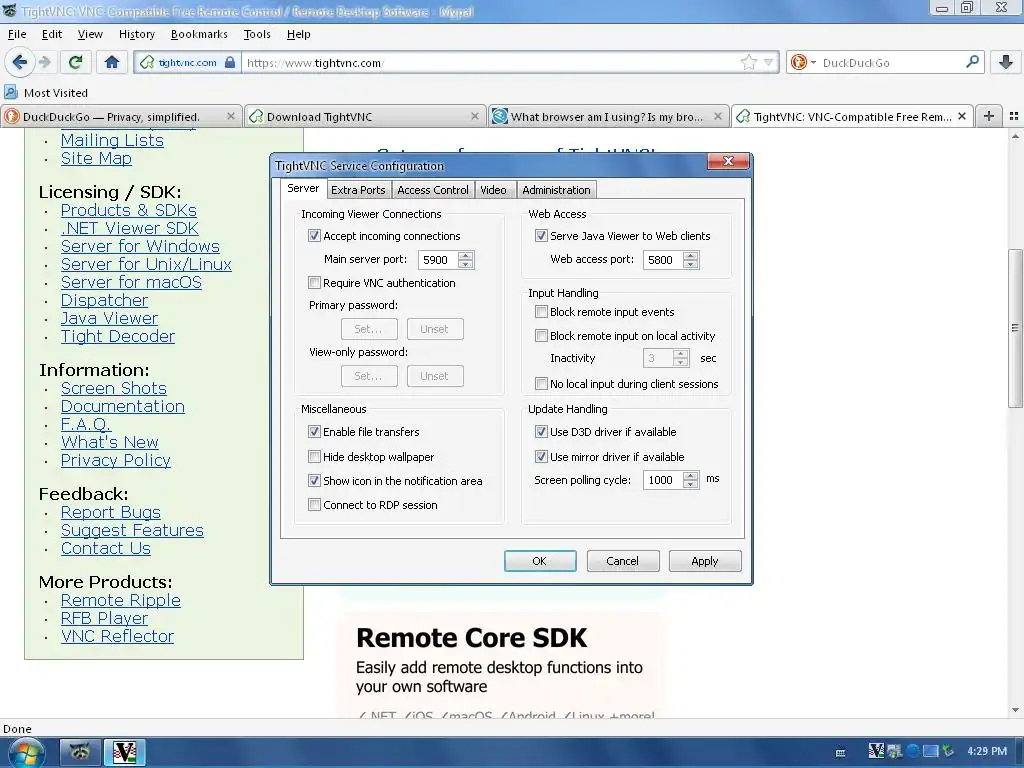Decrease Screen polling cycle with down arrow
The image size is (1024, 768).
pos(690,485)
